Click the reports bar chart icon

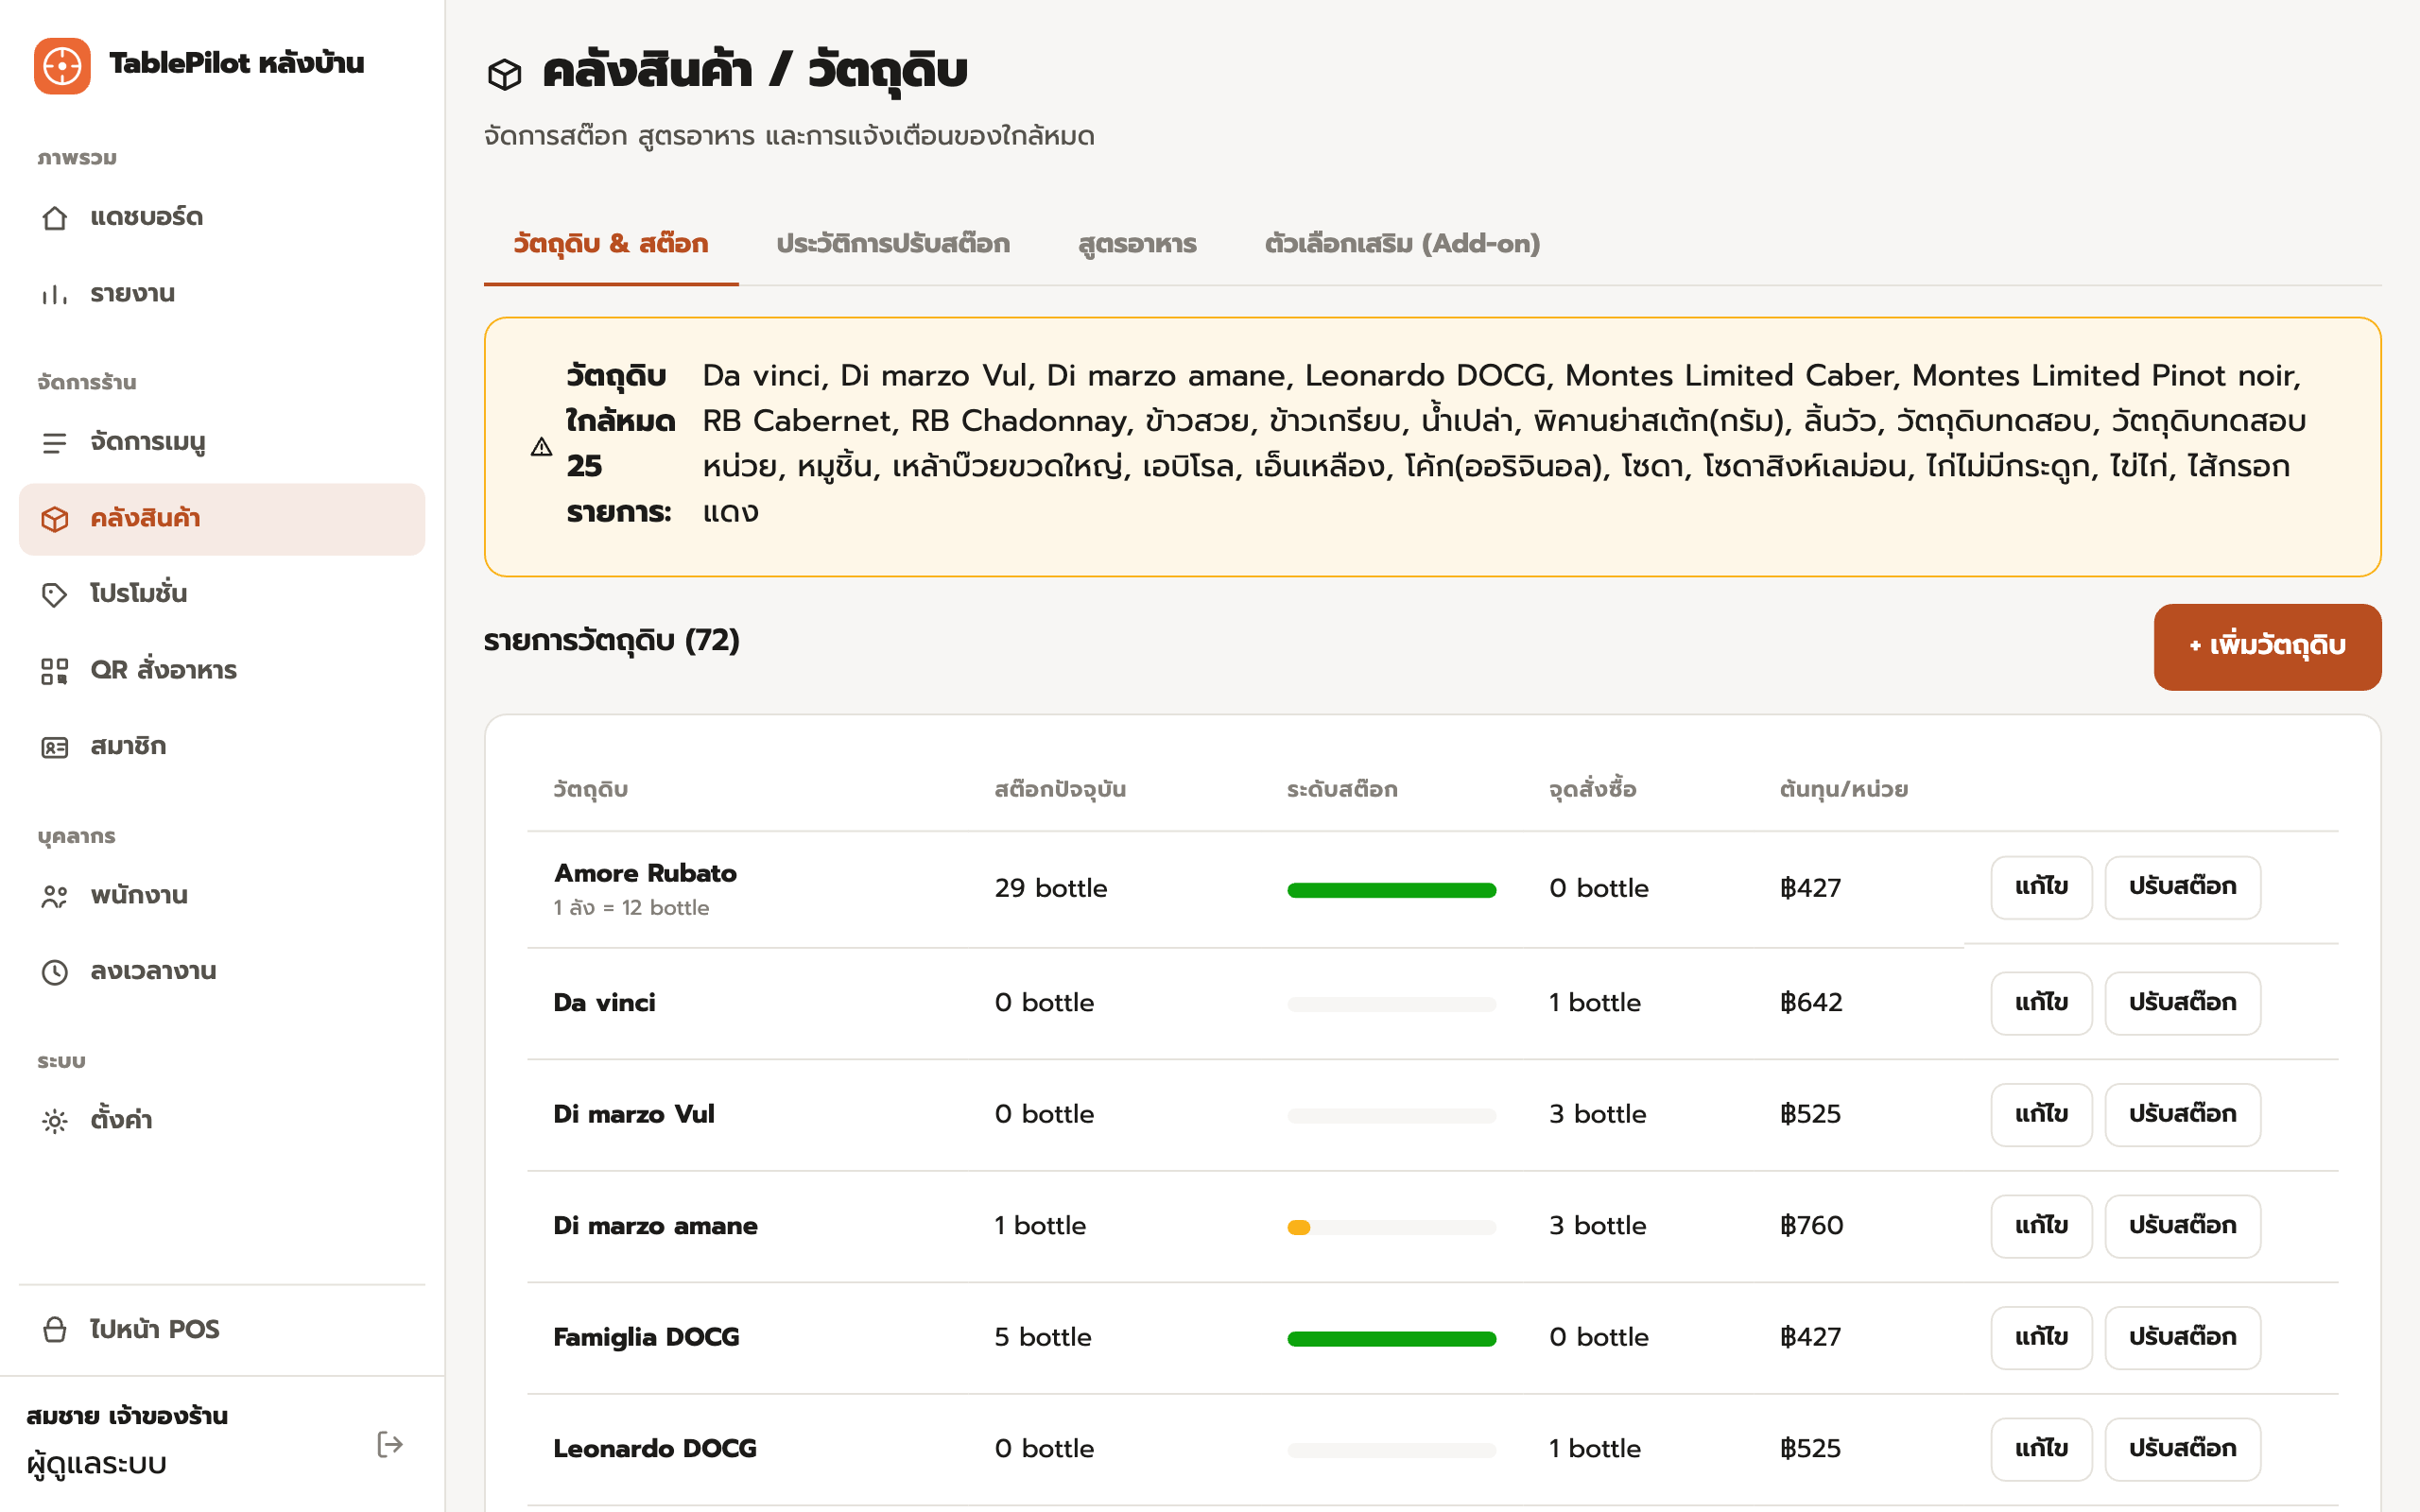pyautogui.click(x=55, y=294)
